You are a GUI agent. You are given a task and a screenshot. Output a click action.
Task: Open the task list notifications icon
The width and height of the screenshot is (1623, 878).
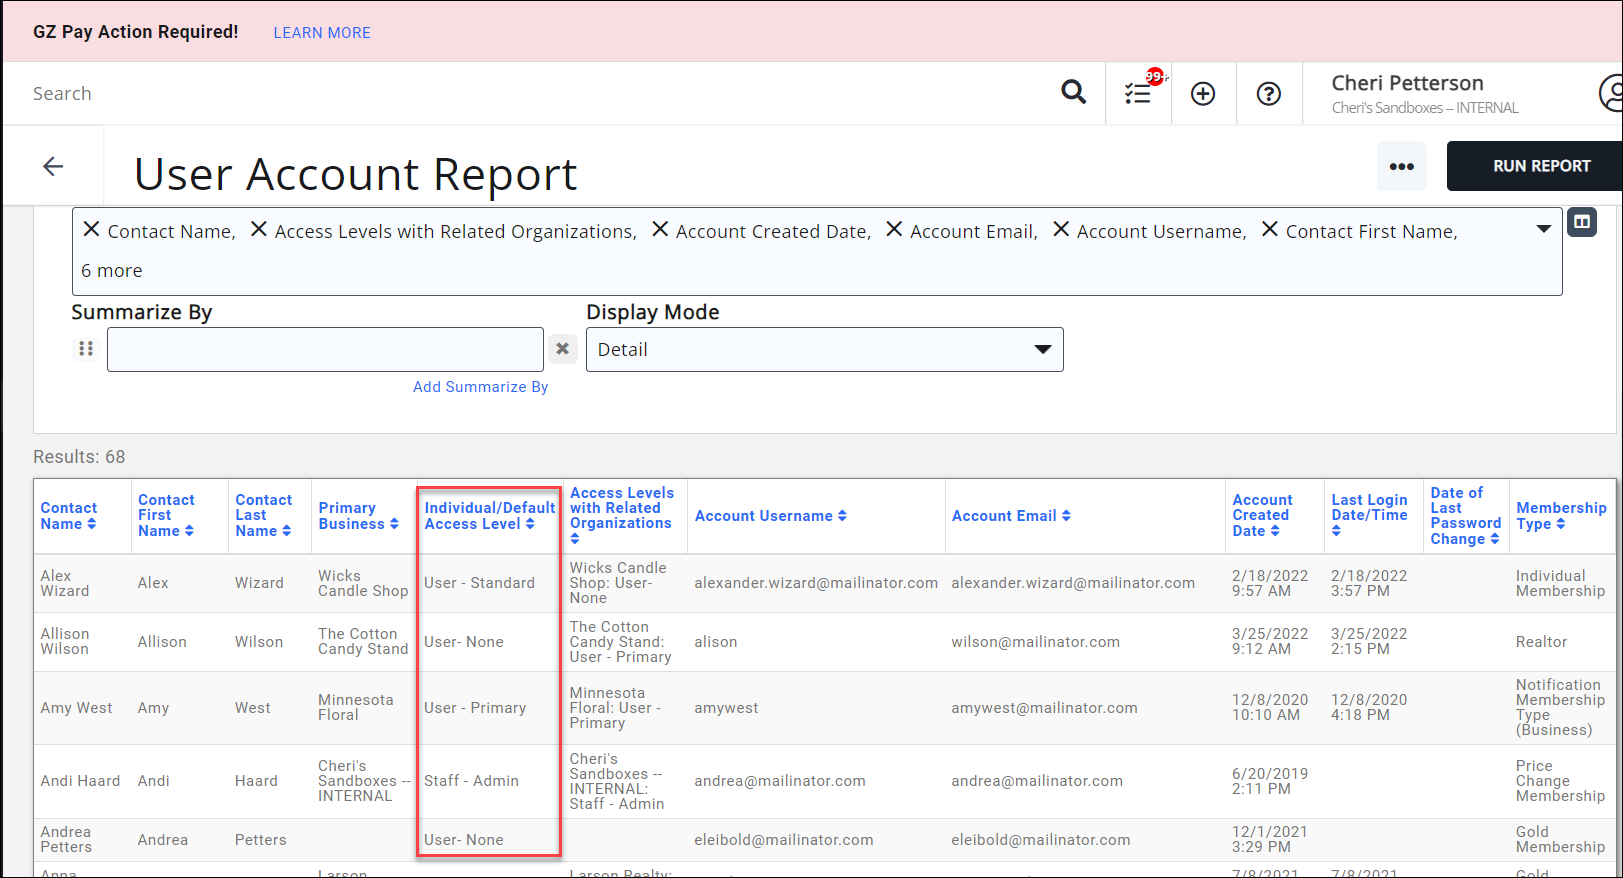(x=1138, y=93)
